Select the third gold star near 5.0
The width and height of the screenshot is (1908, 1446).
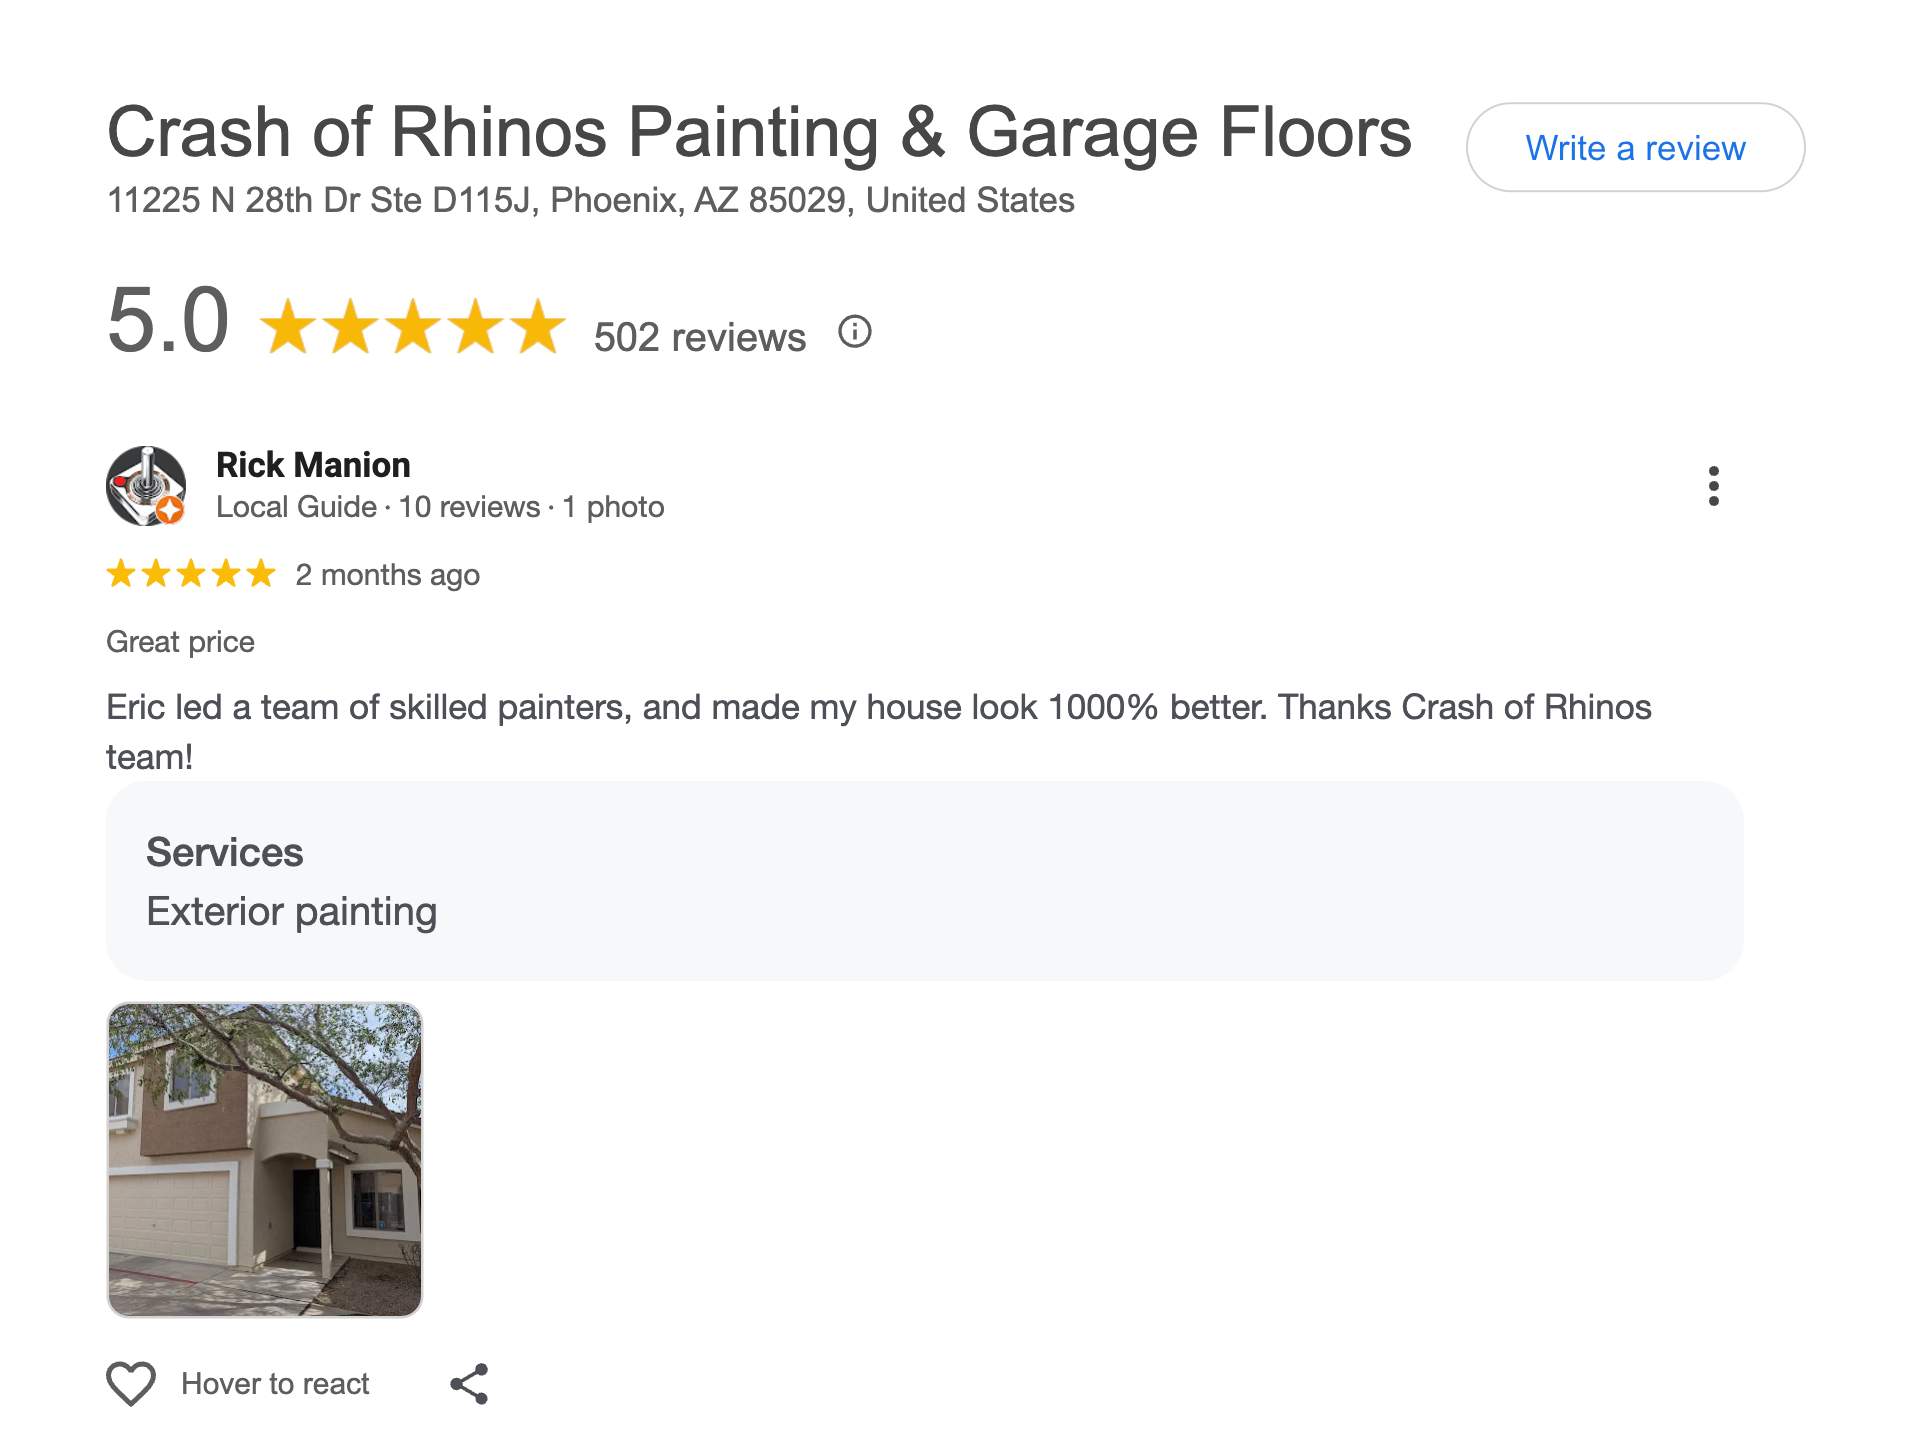coord(413,325)
